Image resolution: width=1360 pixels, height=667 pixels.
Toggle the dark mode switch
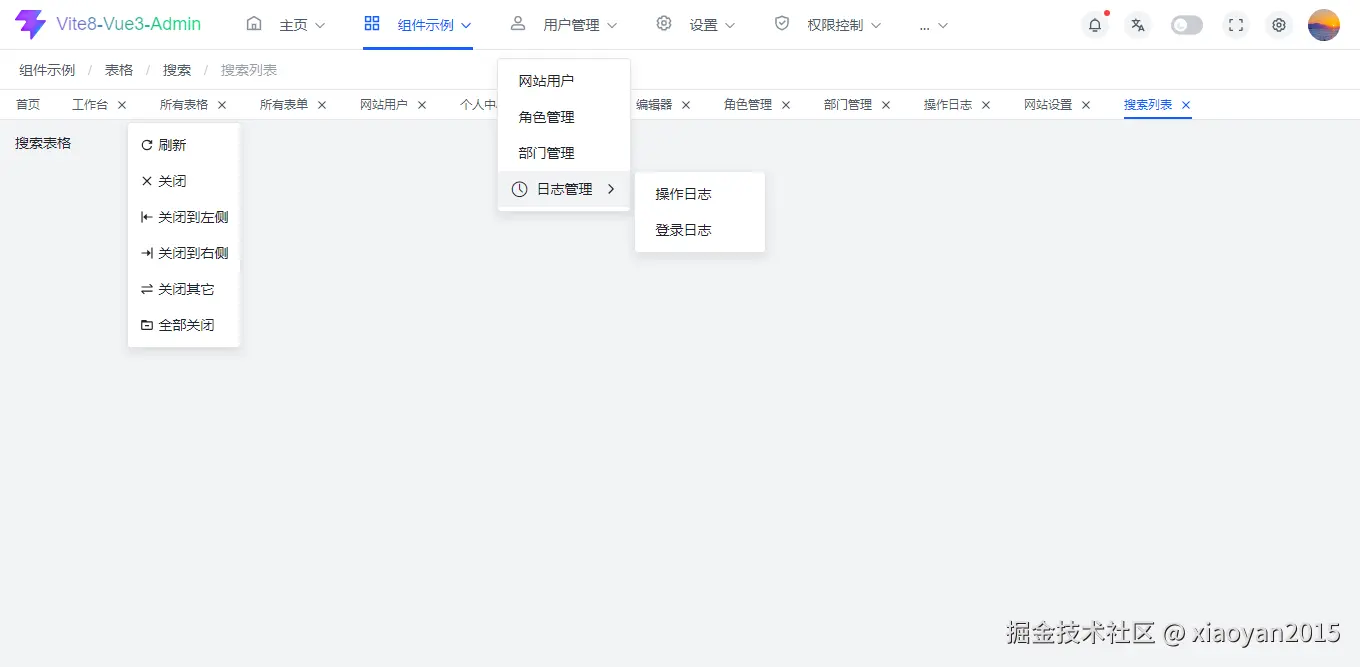click(1187, 25)
